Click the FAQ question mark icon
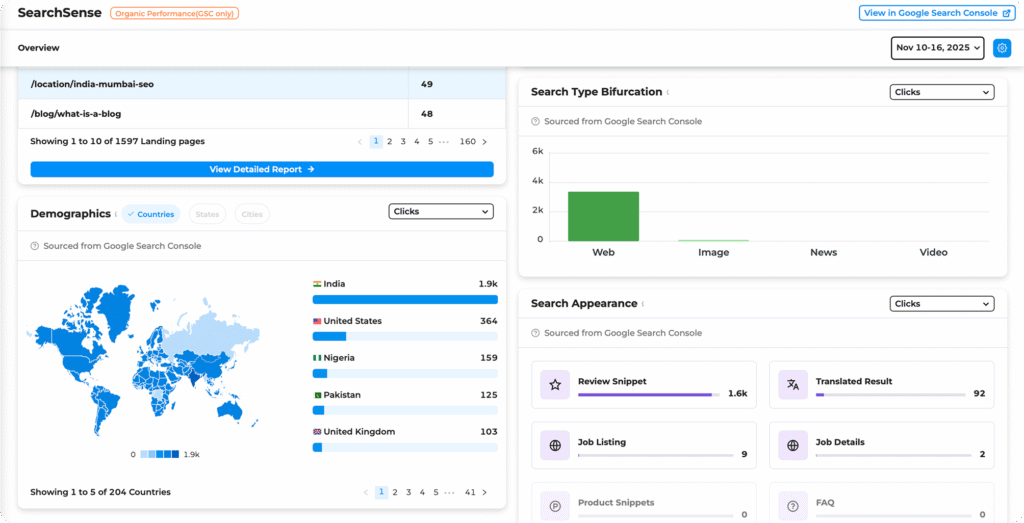The image size is (1024, 523). tap(793, 505)
